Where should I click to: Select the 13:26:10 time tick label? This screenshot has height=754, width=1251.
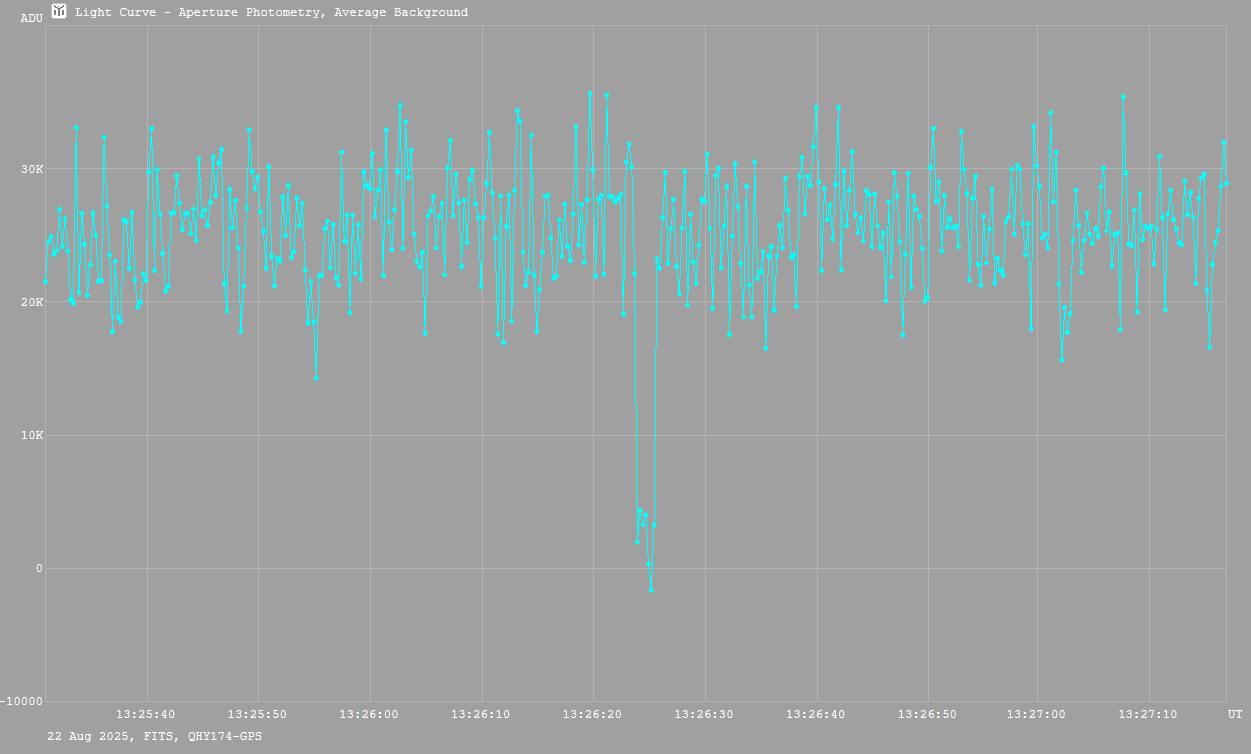(x=481, y=714)
